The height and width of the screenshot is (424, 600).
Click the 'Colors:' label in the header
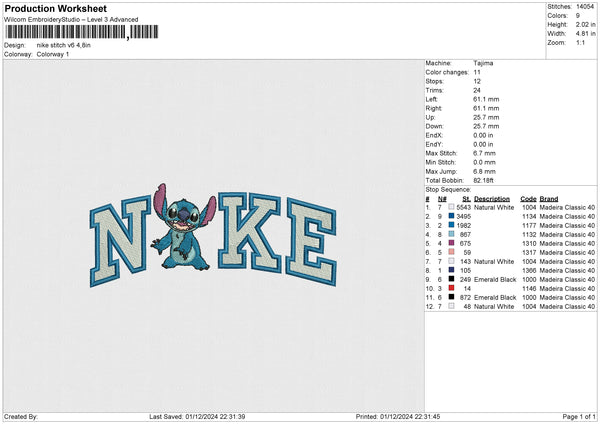point(557,16)
